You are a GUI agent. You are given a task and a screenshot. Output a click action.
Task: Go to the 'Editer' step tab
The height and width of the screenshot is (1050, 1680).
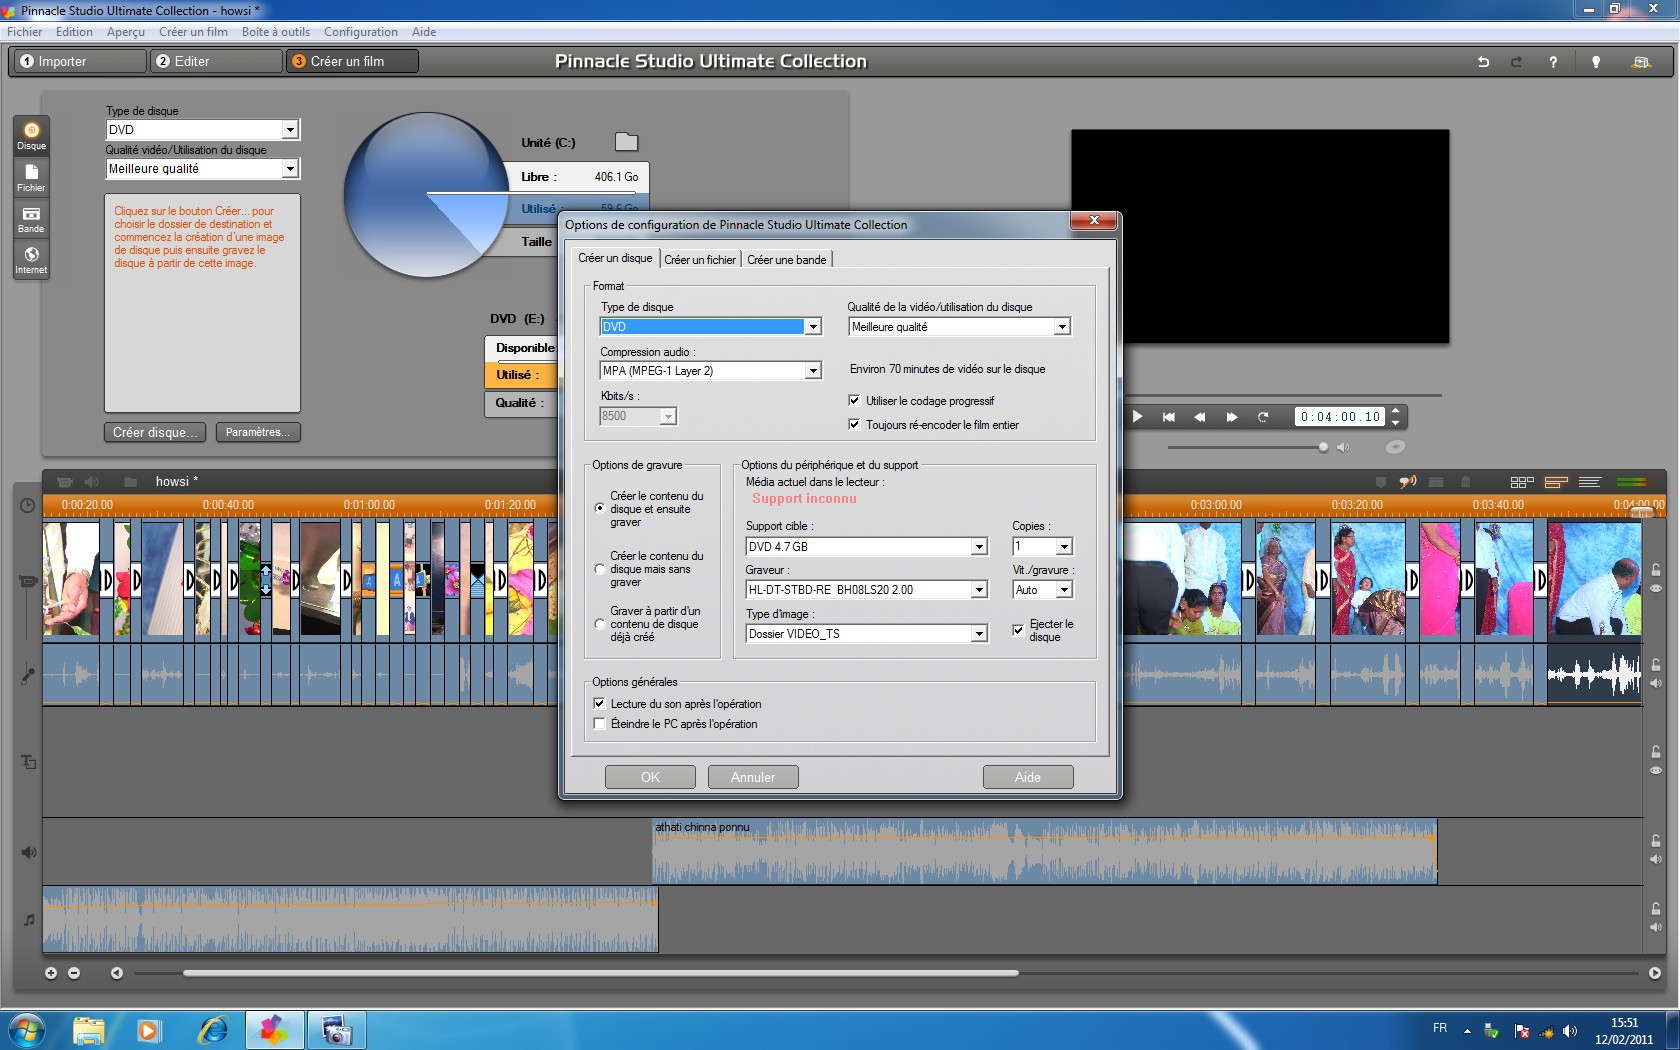[216, 62]
